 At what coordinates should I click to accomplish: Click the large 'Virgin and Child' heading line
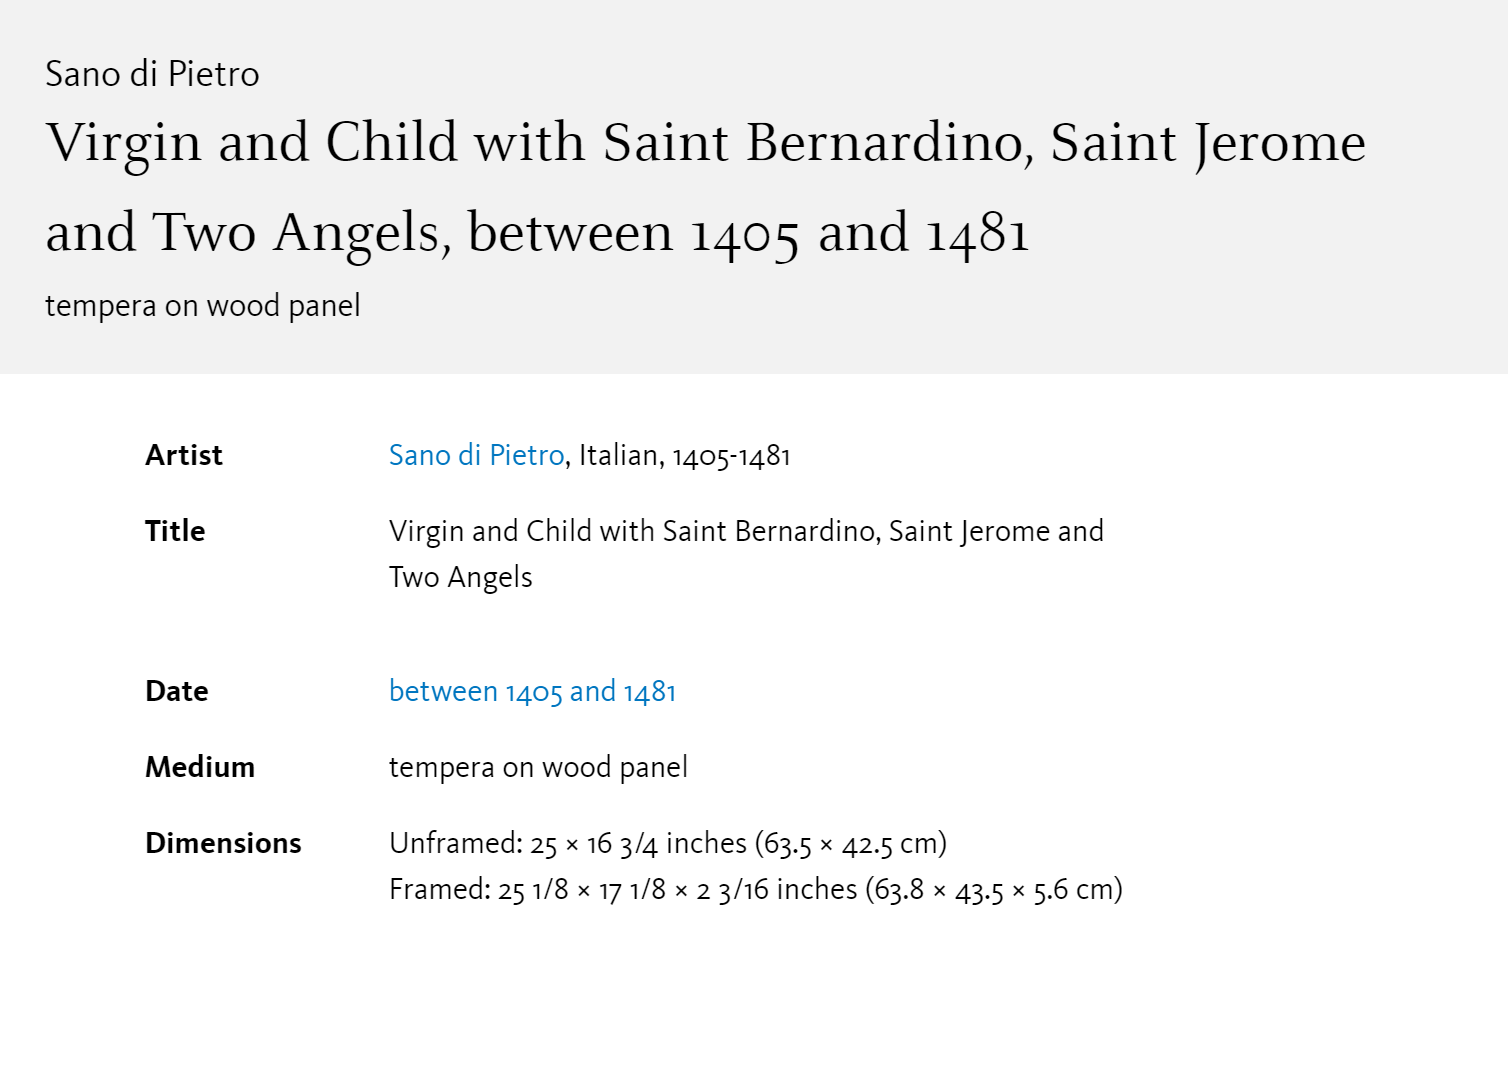coord(706,142)
